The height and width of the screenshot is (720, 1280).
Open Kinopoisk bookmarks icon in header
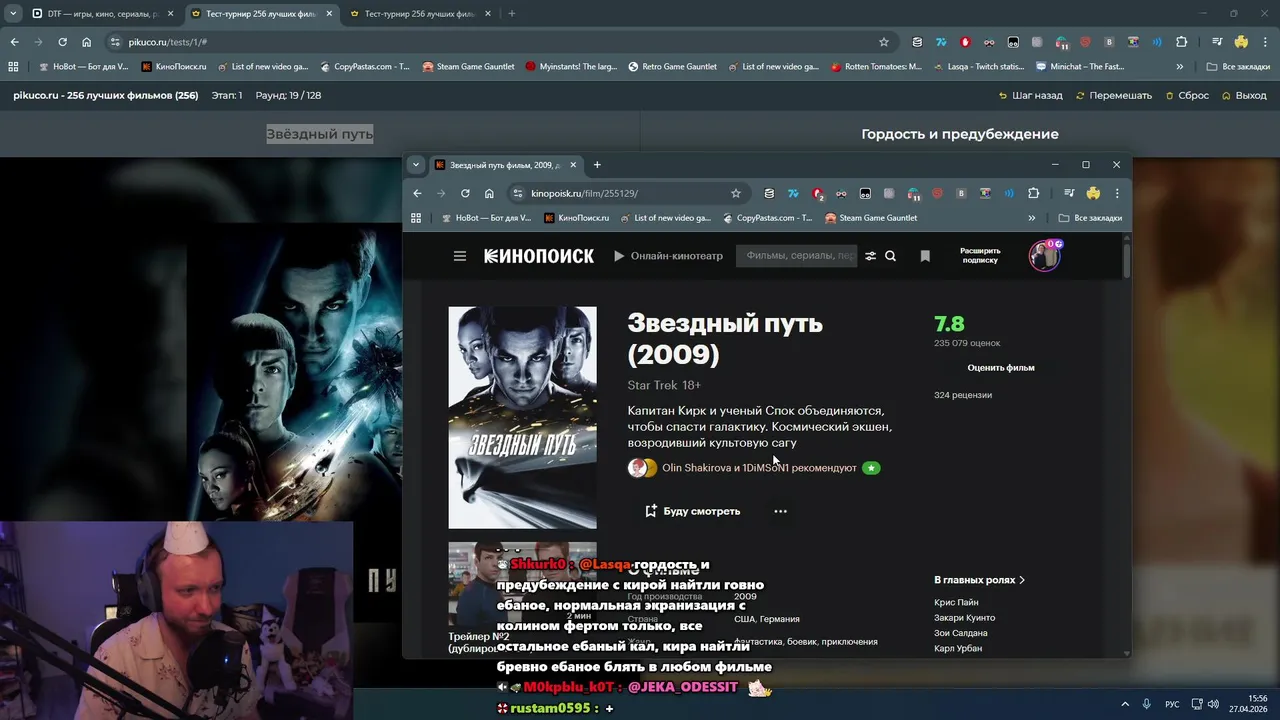tap(925, 256)
